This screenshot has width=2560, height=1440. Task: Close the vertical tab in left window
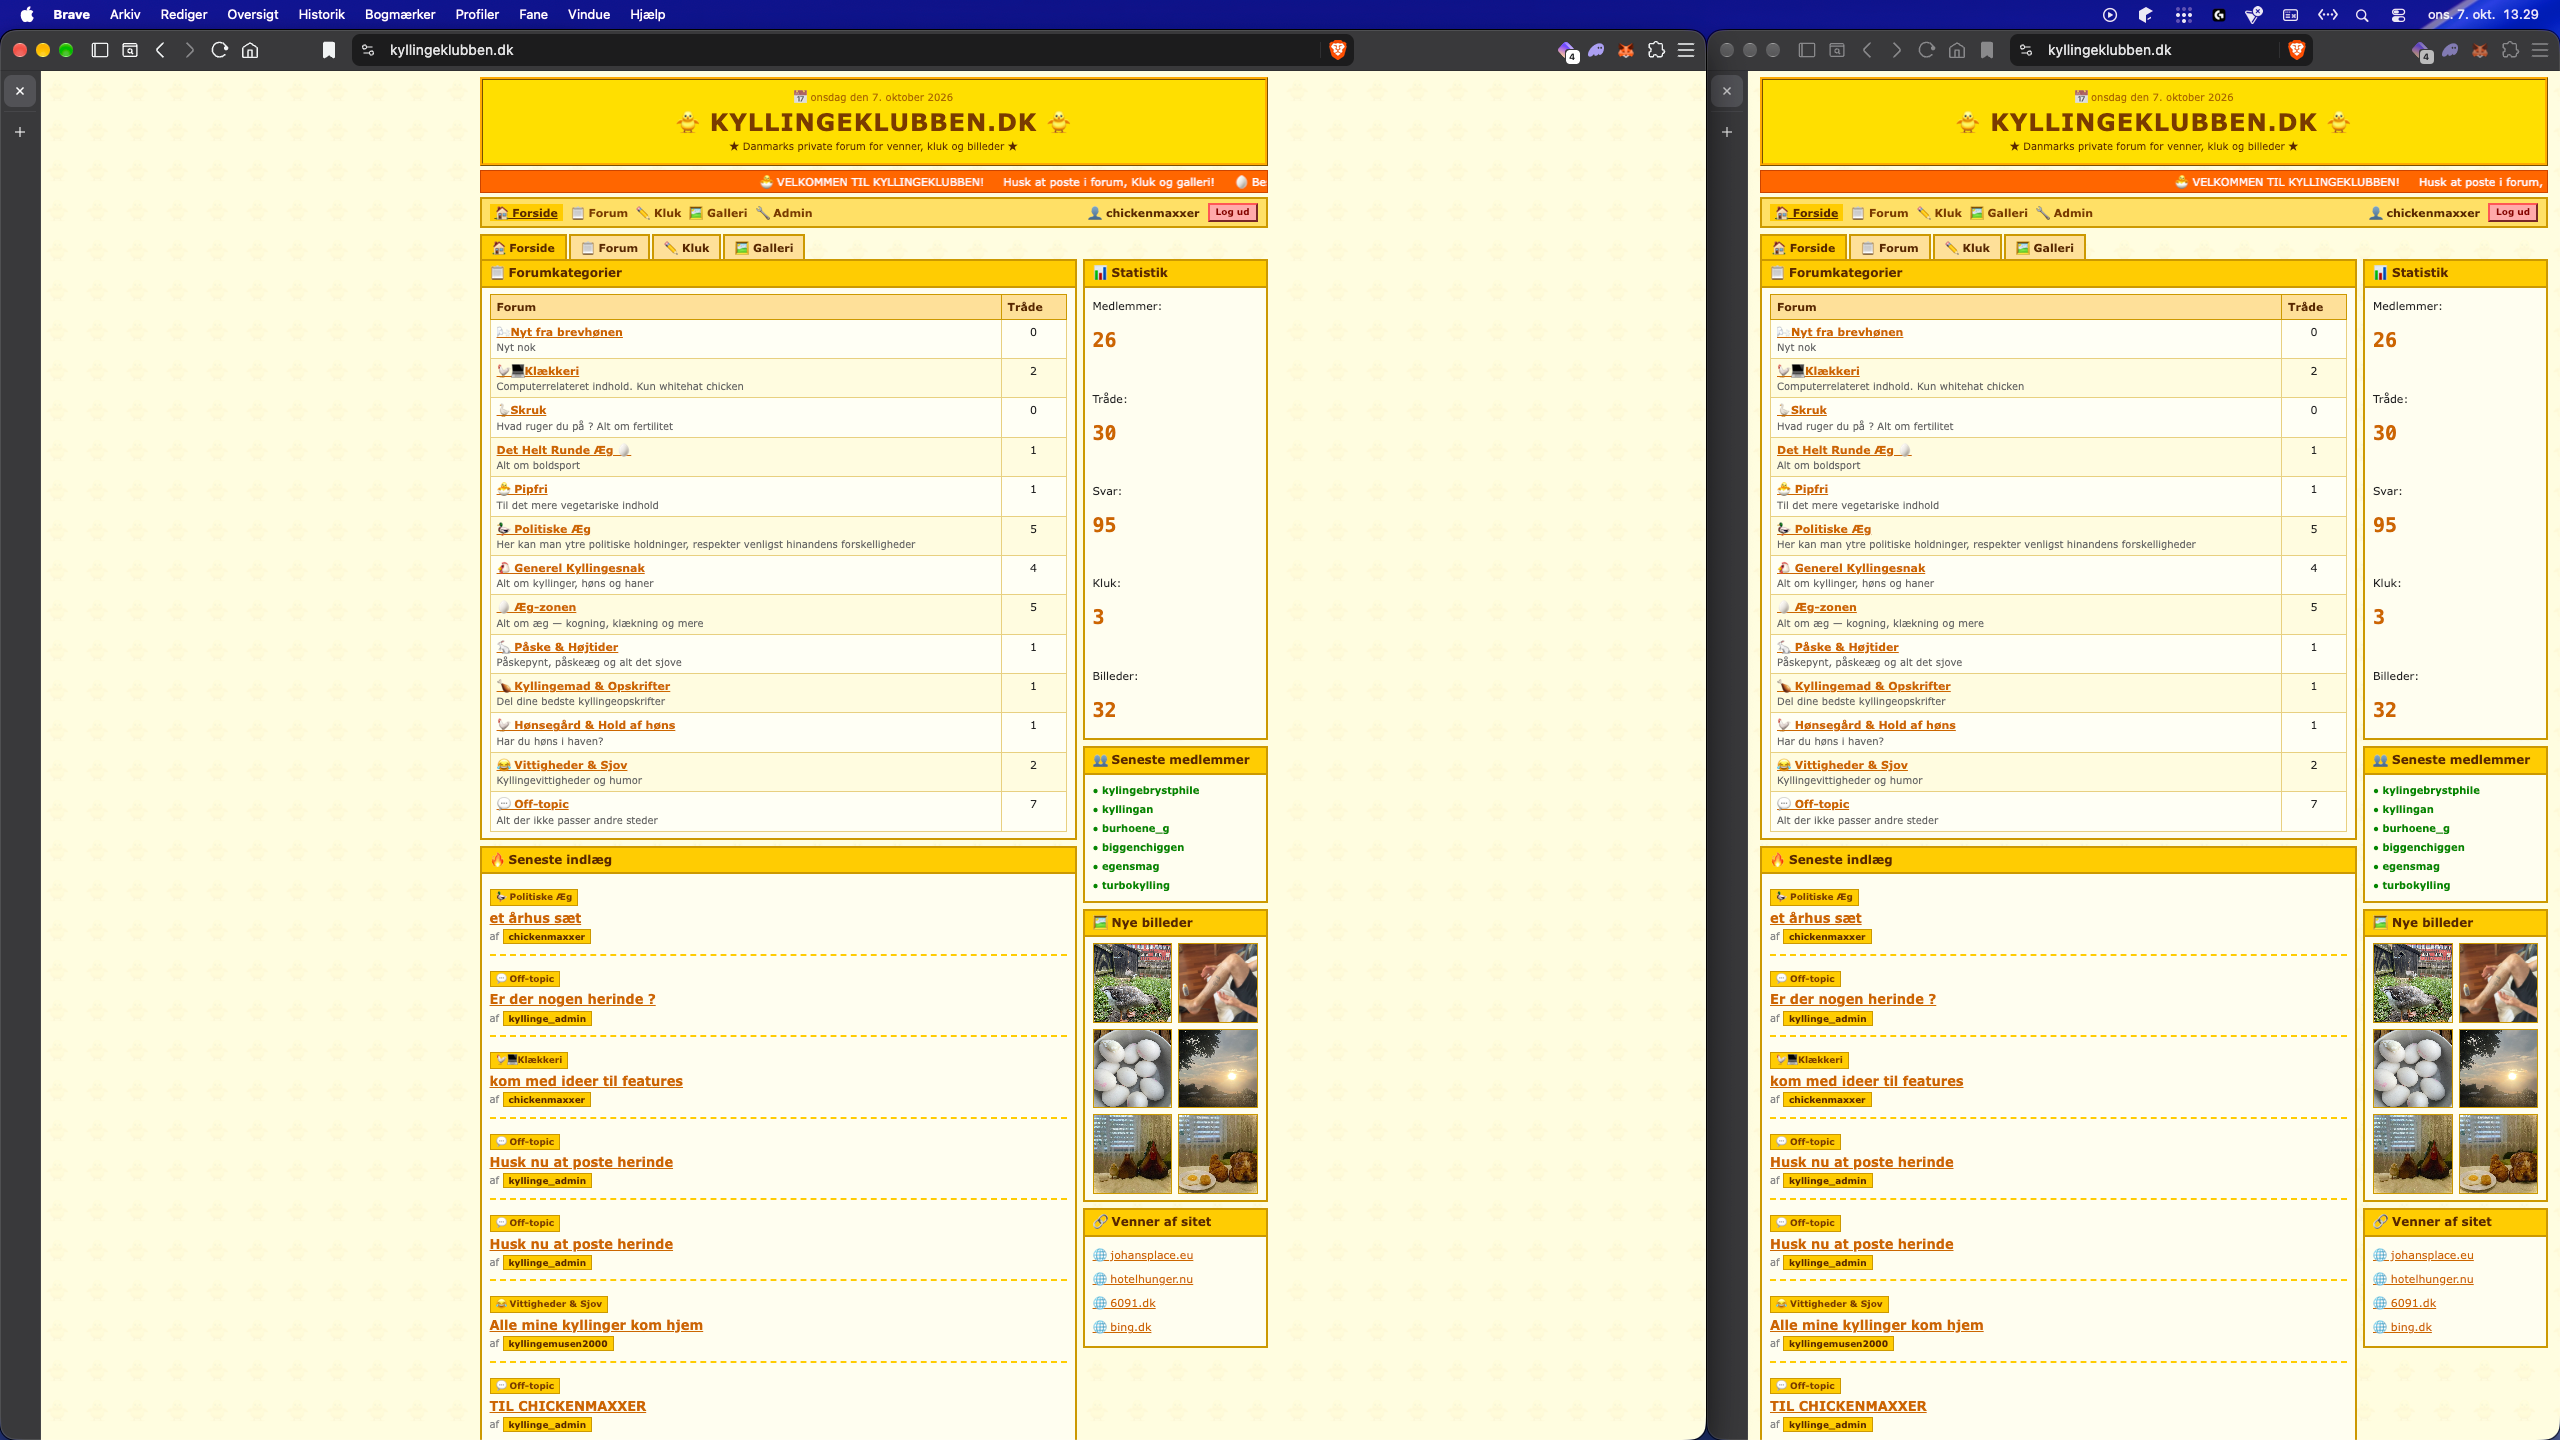click(x=20, y=91)
